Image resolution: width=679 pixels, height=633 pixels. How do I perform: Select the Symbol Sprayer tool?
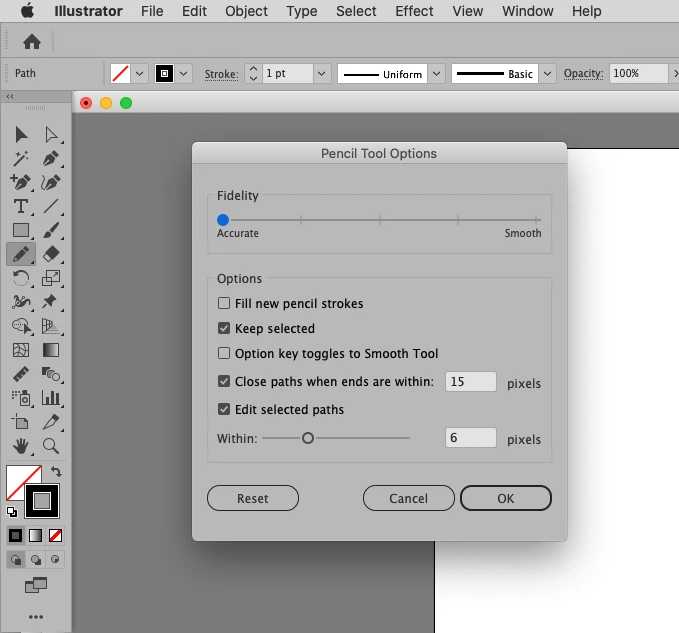coord(21,398)
